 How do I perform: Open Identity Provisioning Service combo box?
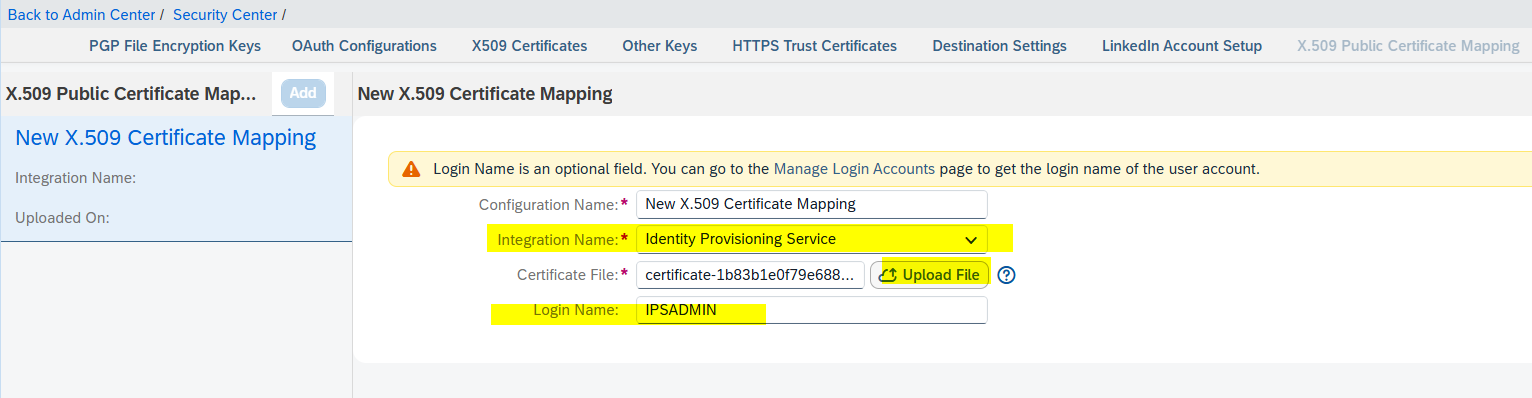[812, 240]
